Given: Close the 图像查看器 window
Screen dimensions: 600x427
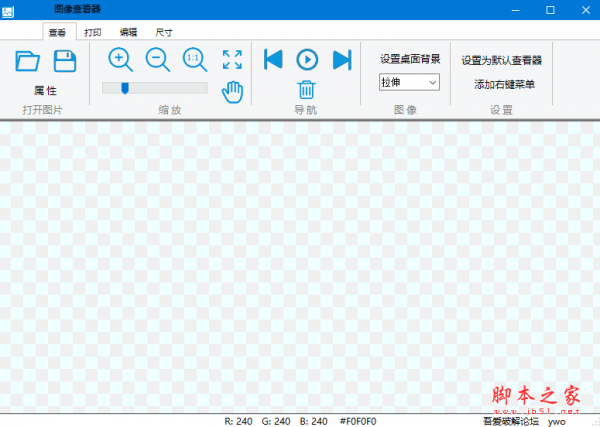Looking at the screenshot, I should (x=585, y=10).
